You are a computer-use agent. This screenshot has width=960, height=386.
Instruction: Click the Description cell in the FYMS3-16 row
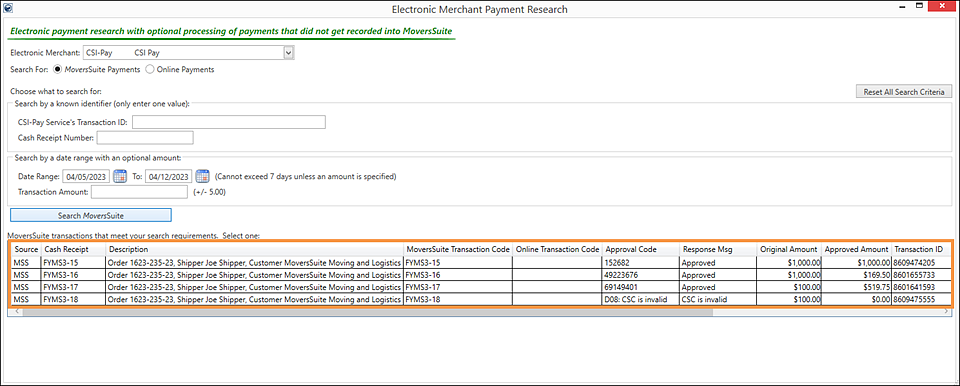(255, 274)
